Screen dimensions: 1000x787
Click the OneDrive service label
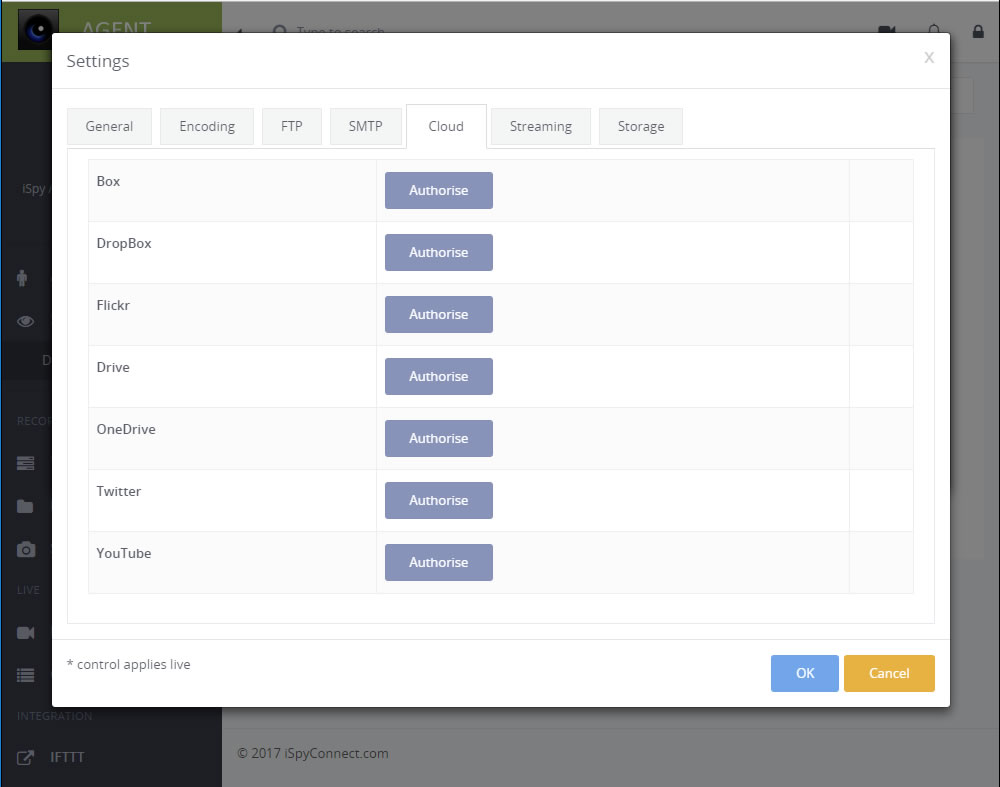(x=126, y=429)
